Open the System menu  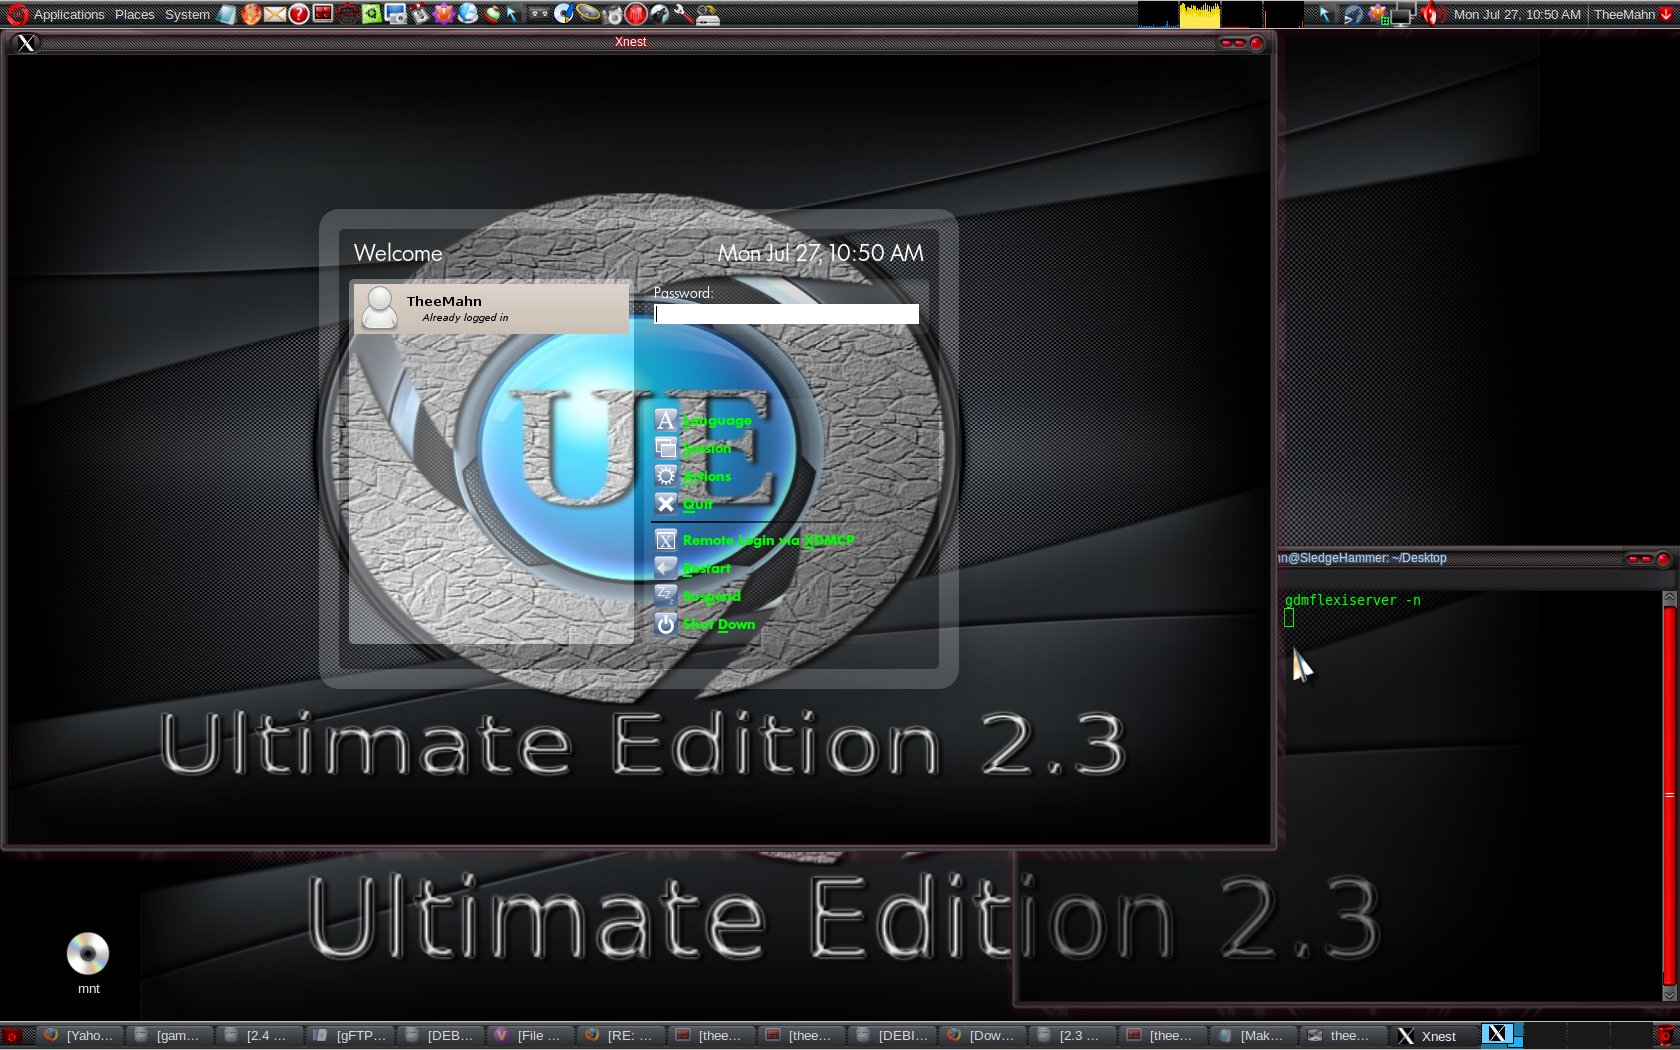(x=187, y=14)
